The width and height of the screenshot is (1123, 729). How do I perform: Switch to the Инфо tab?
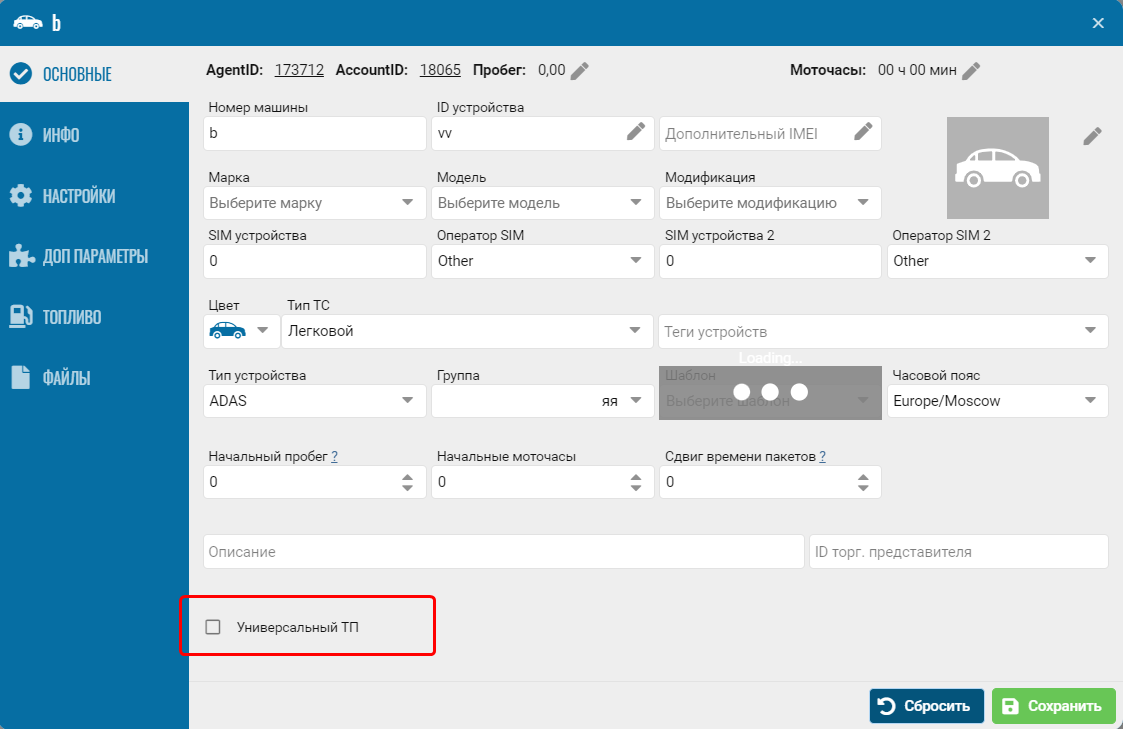[95, 135]
